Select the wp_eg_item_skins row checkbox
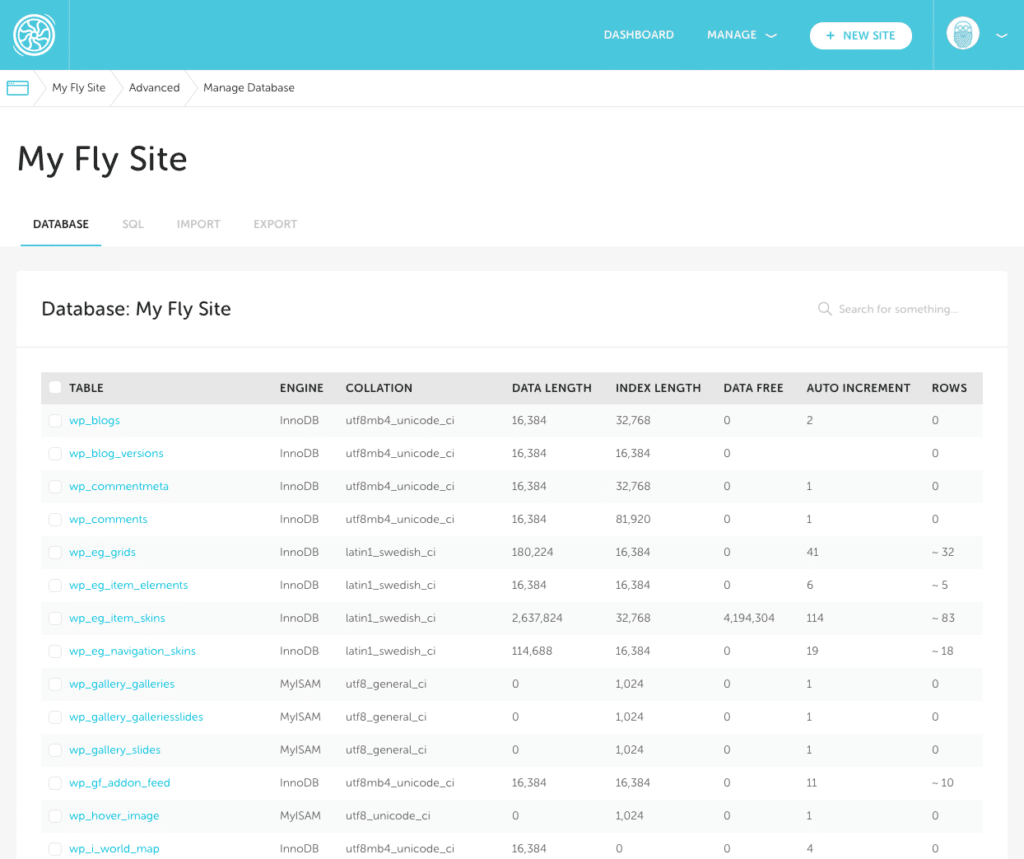The width and height of the screenshot is (1024, 859). (55, 618)
